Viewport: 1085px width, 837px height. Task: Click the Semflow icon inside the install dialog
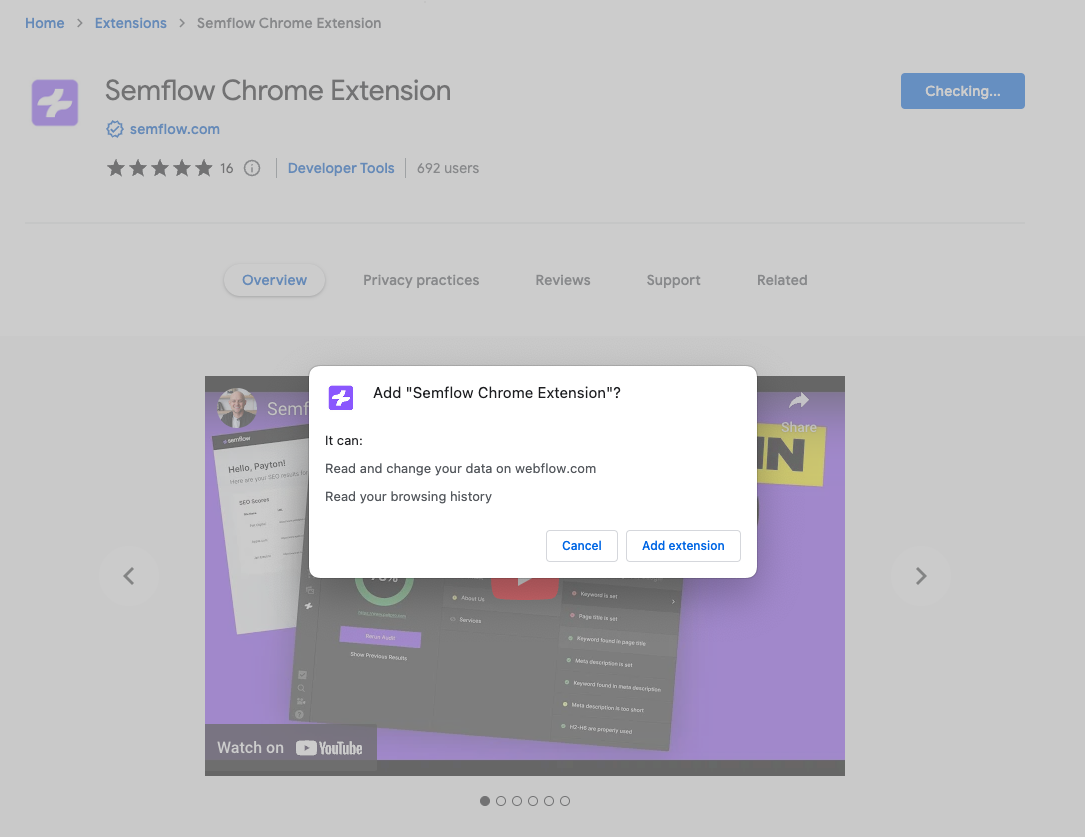tap(341, 398)
